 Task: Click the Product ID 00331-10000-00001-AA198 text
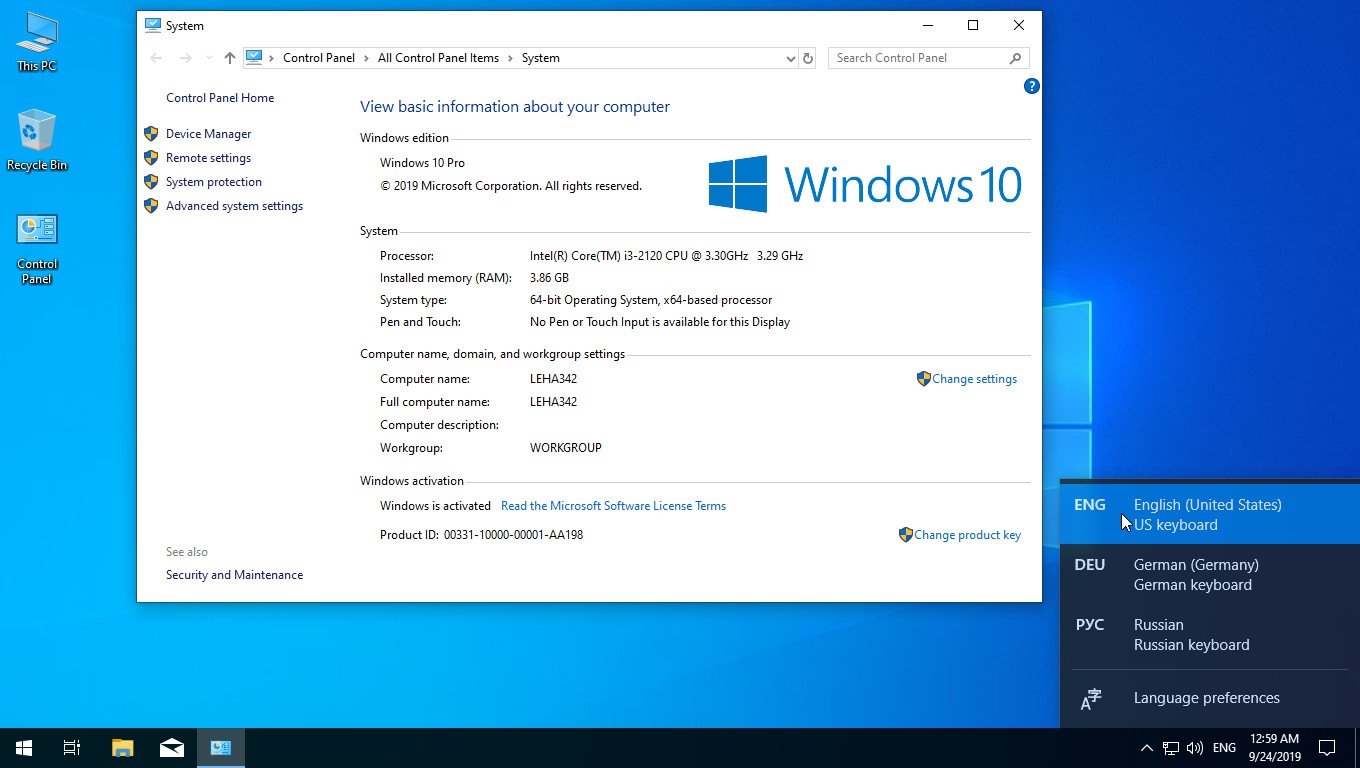click(x=513, y=535)
